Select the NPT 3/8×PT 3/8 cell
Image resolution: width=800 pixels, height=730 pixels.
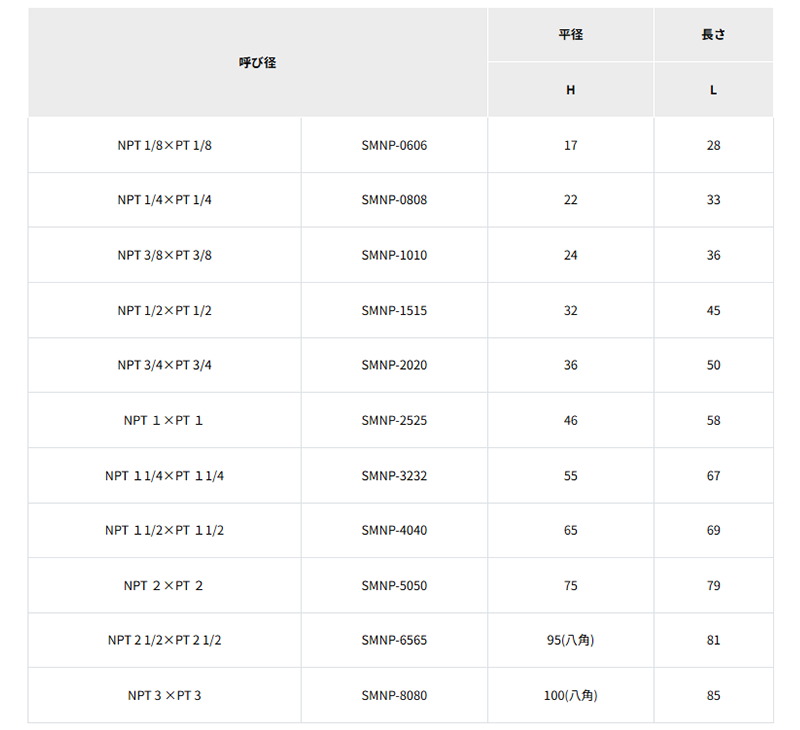coord(164,255)
